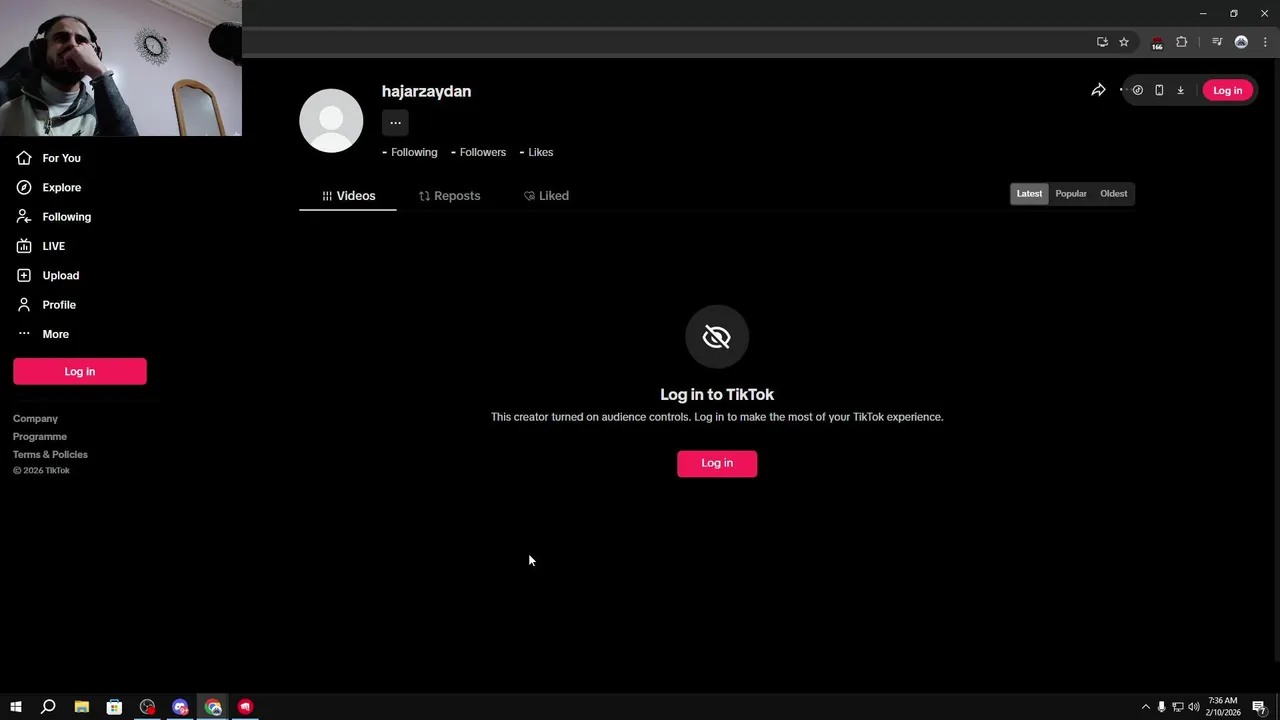This screenshot has height=720, width=1280.
Task: Click the microphone icon in system tray
Action: 1161,707
